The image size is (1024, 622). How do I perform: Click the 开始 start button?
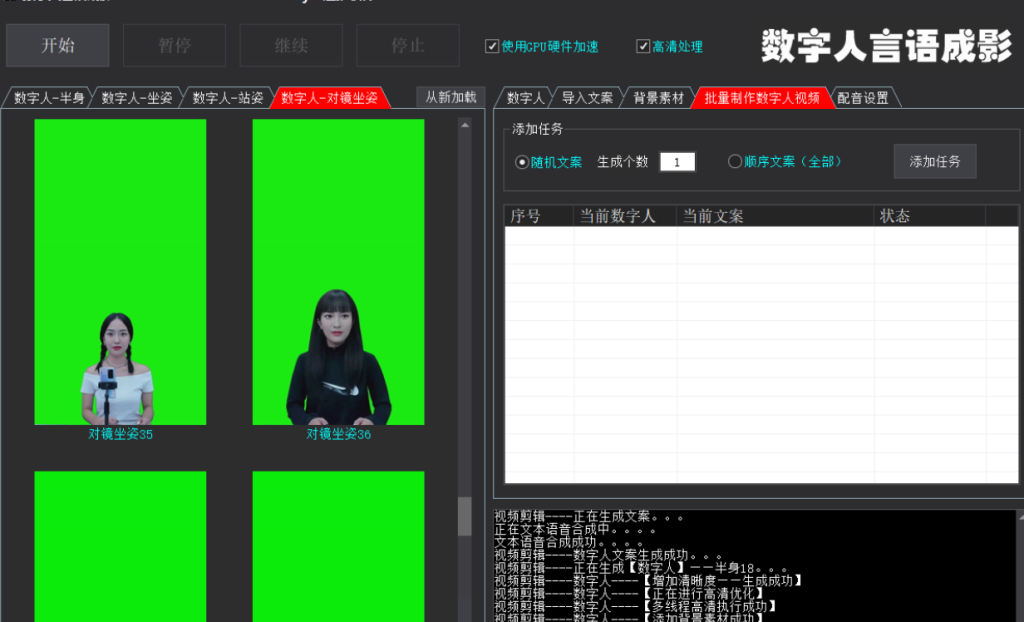pyautogui.click(x=57, y=45)
